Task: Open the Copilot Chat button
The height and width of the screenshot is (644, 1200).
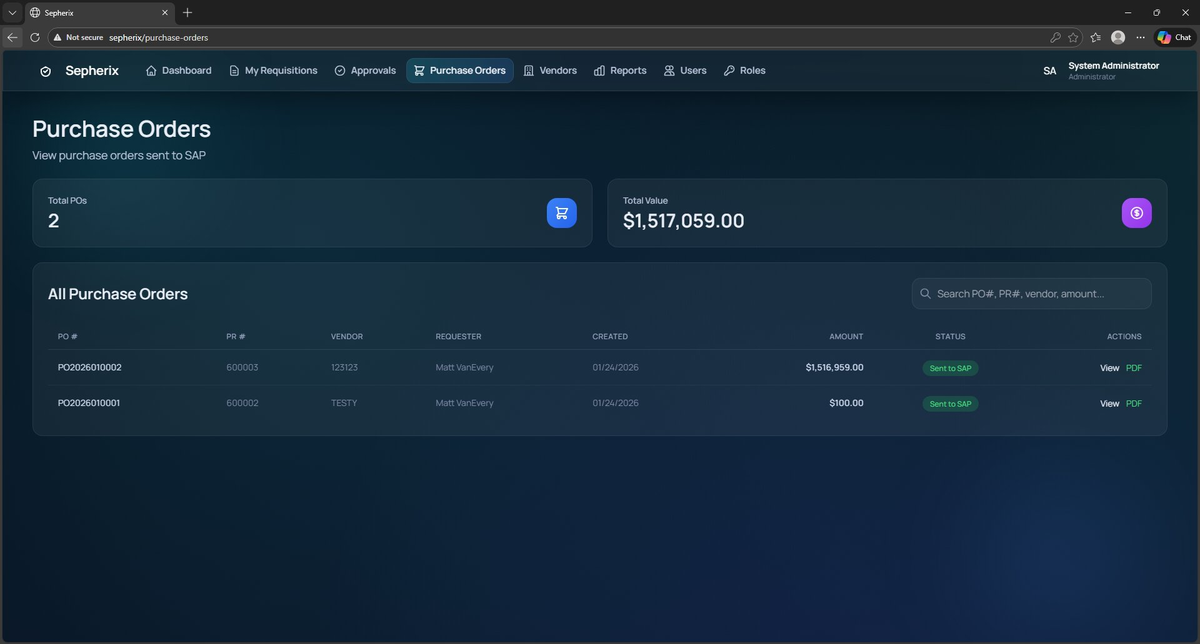Action: point(1174,37)
